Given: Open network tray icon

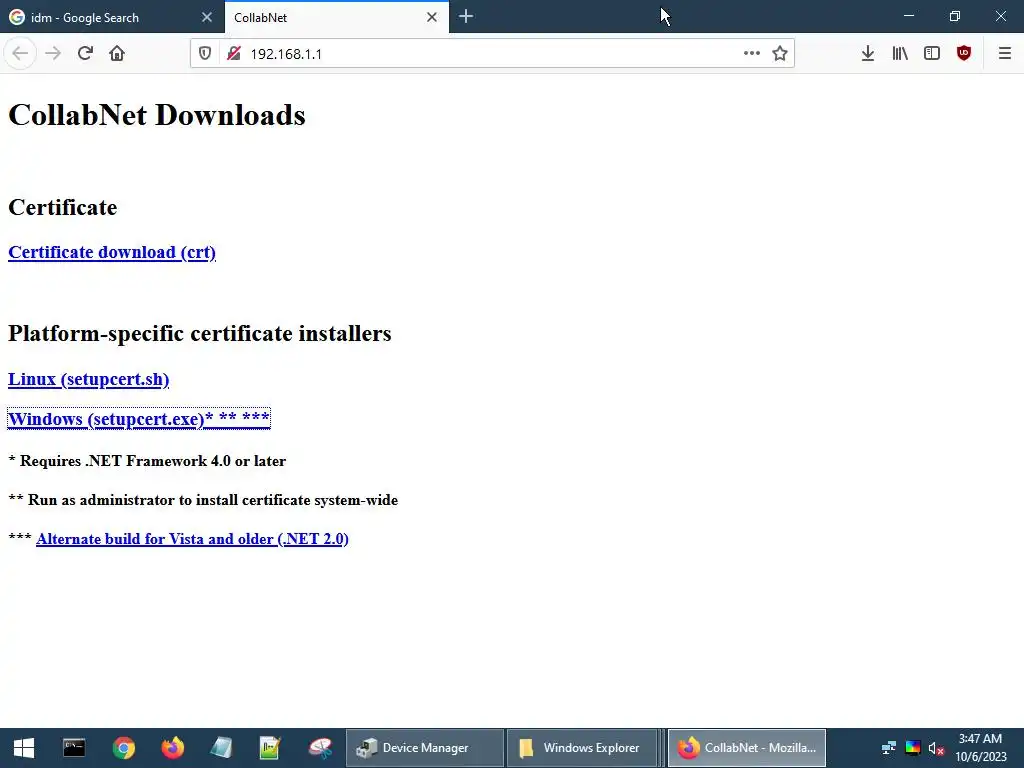Looking at the screenshot, I should [888, 748].
